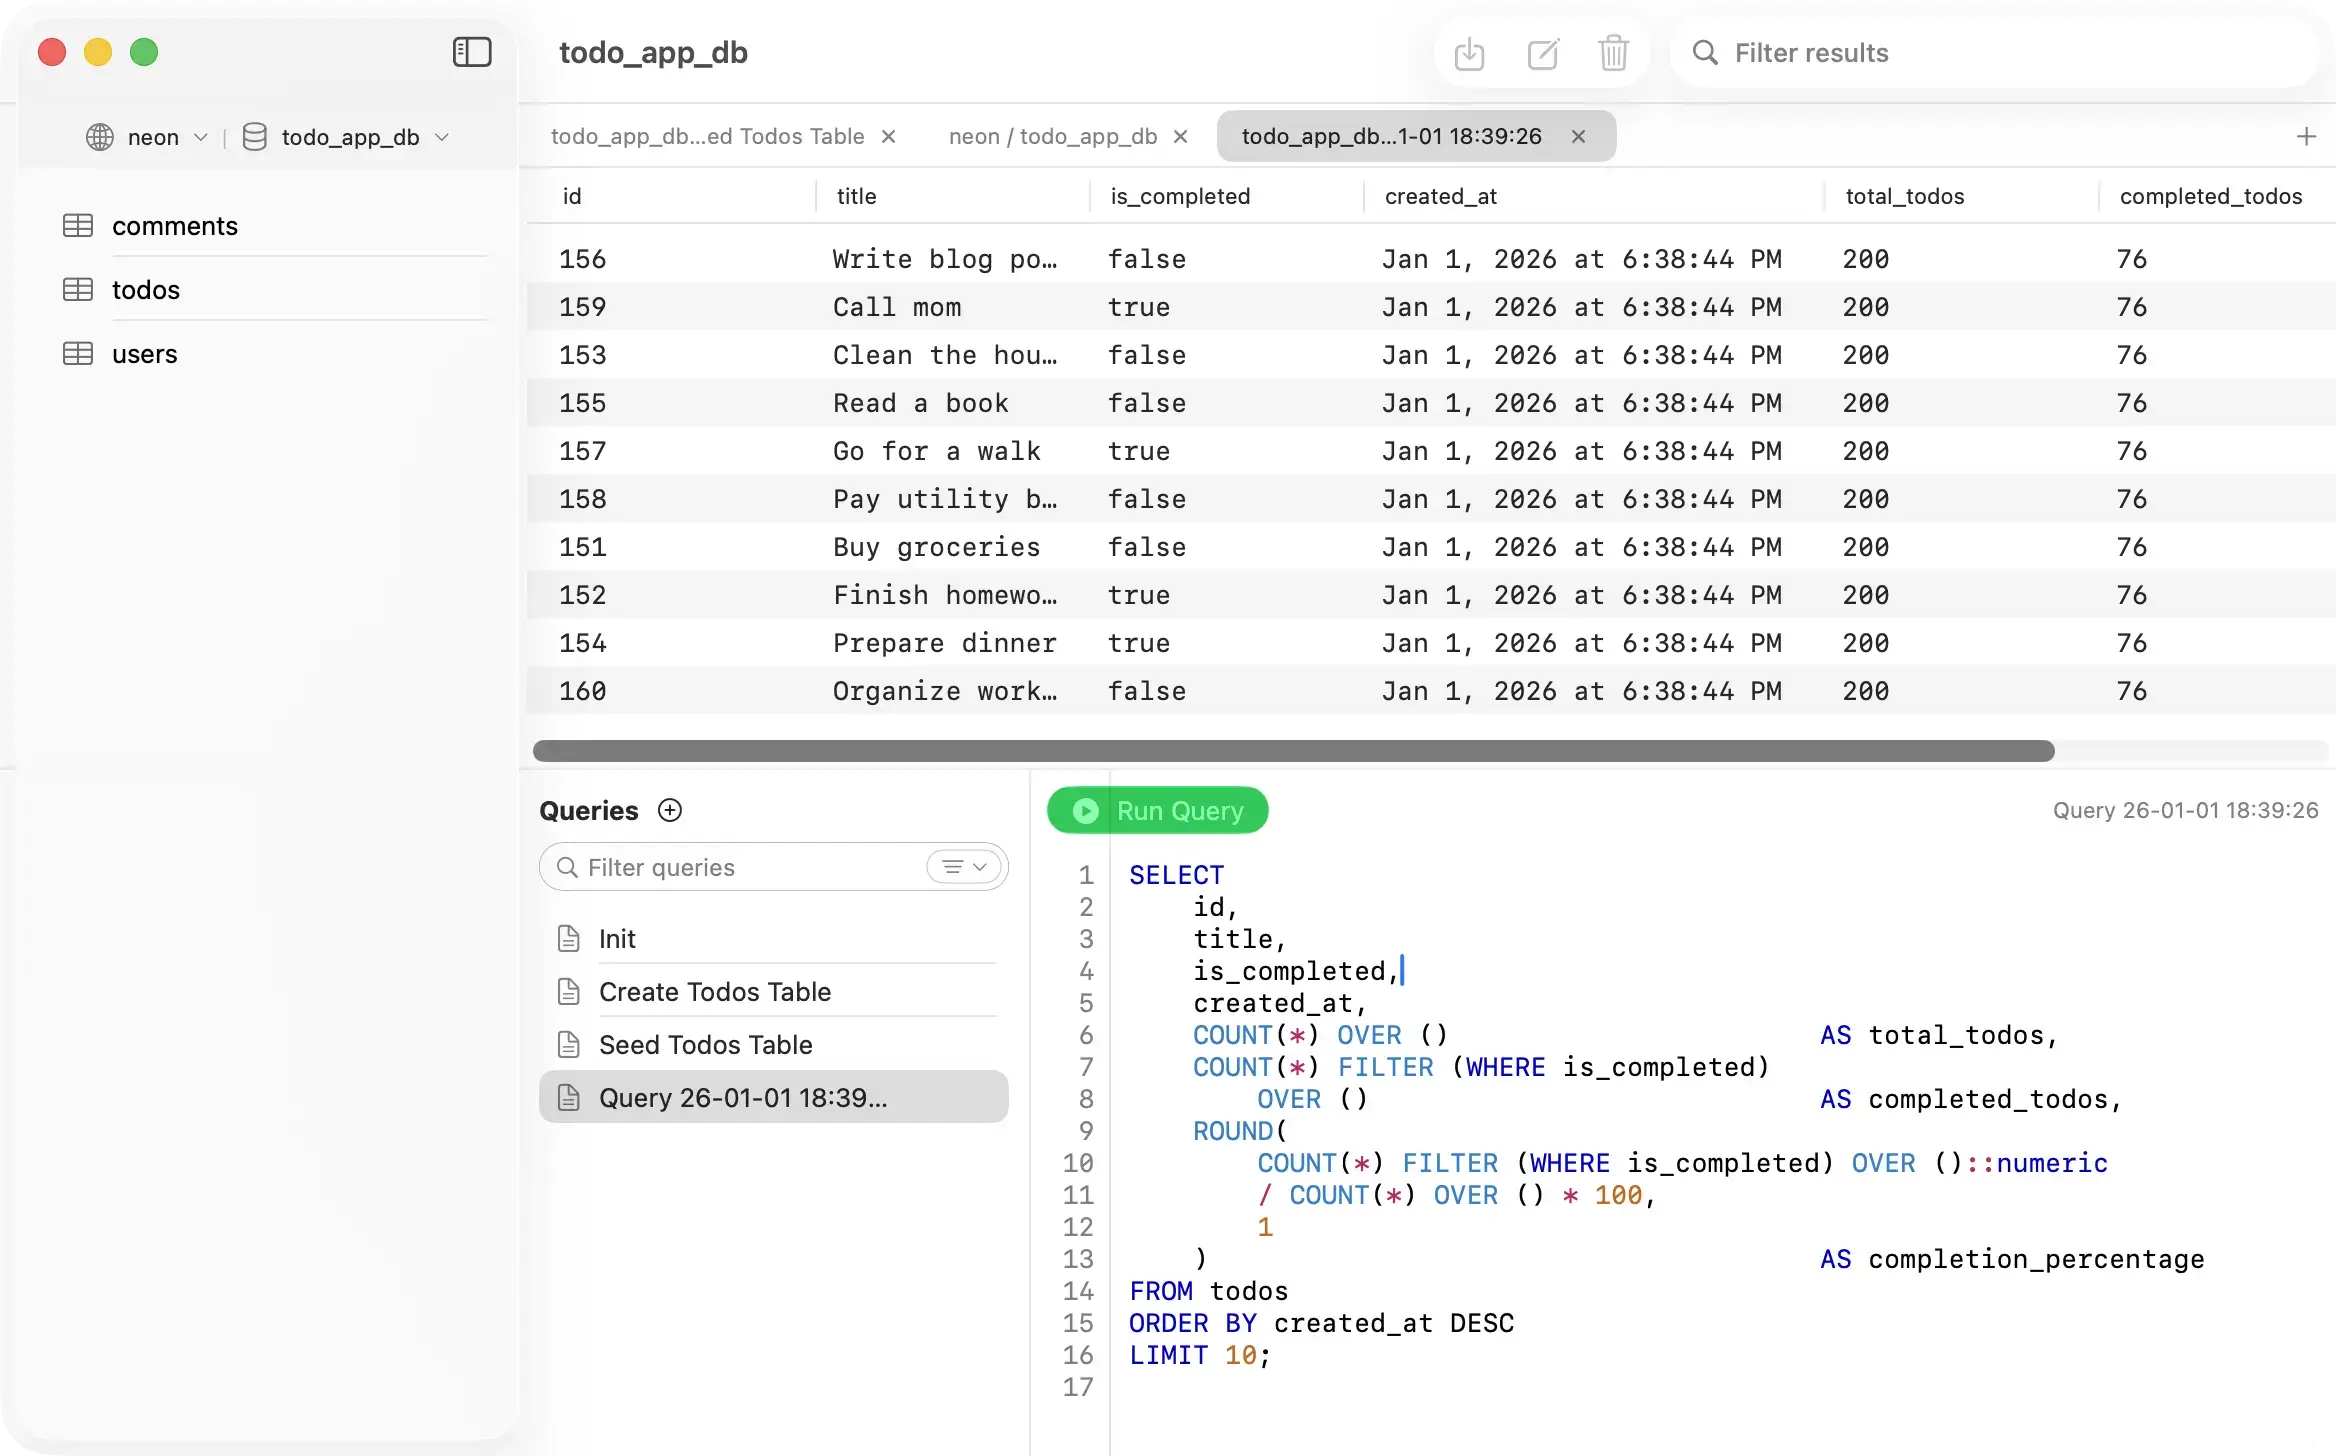The height and width of the screenshot is (1456, 2336).
Task: Switch to the neon / todo_app_db tab
Action: coord(1052,136)
